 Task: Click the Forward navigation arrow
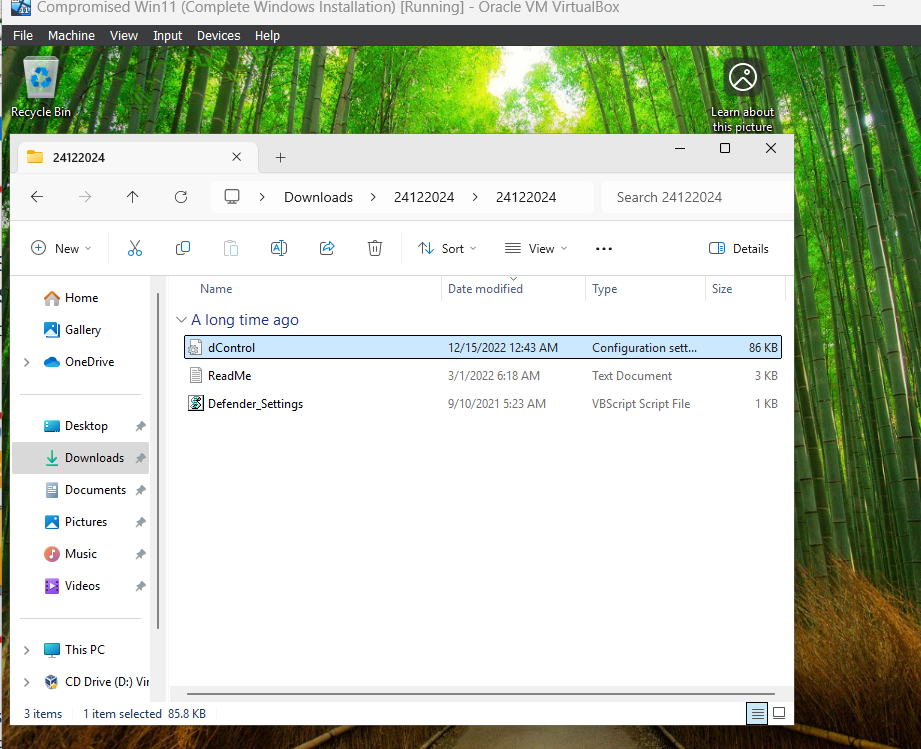(85, 197)
